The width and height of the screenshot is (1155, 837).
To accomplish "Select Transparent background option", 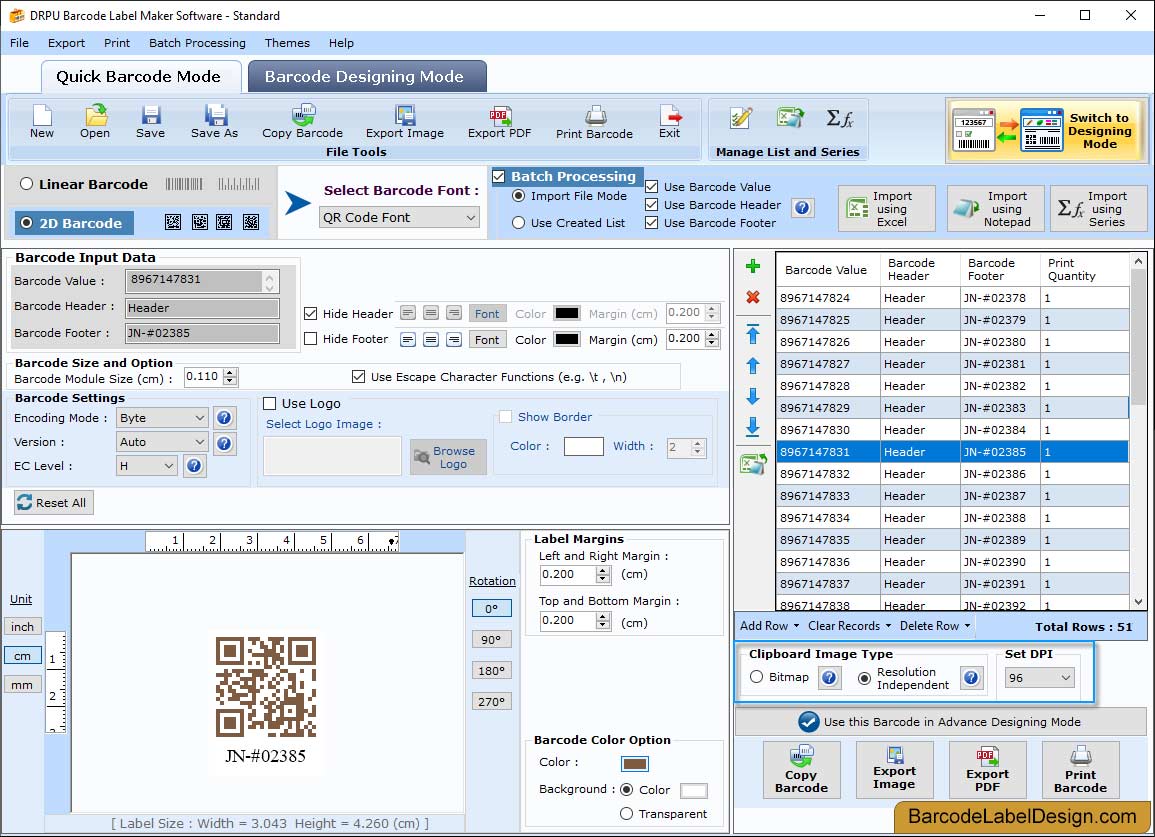I will tap(626, 813).
